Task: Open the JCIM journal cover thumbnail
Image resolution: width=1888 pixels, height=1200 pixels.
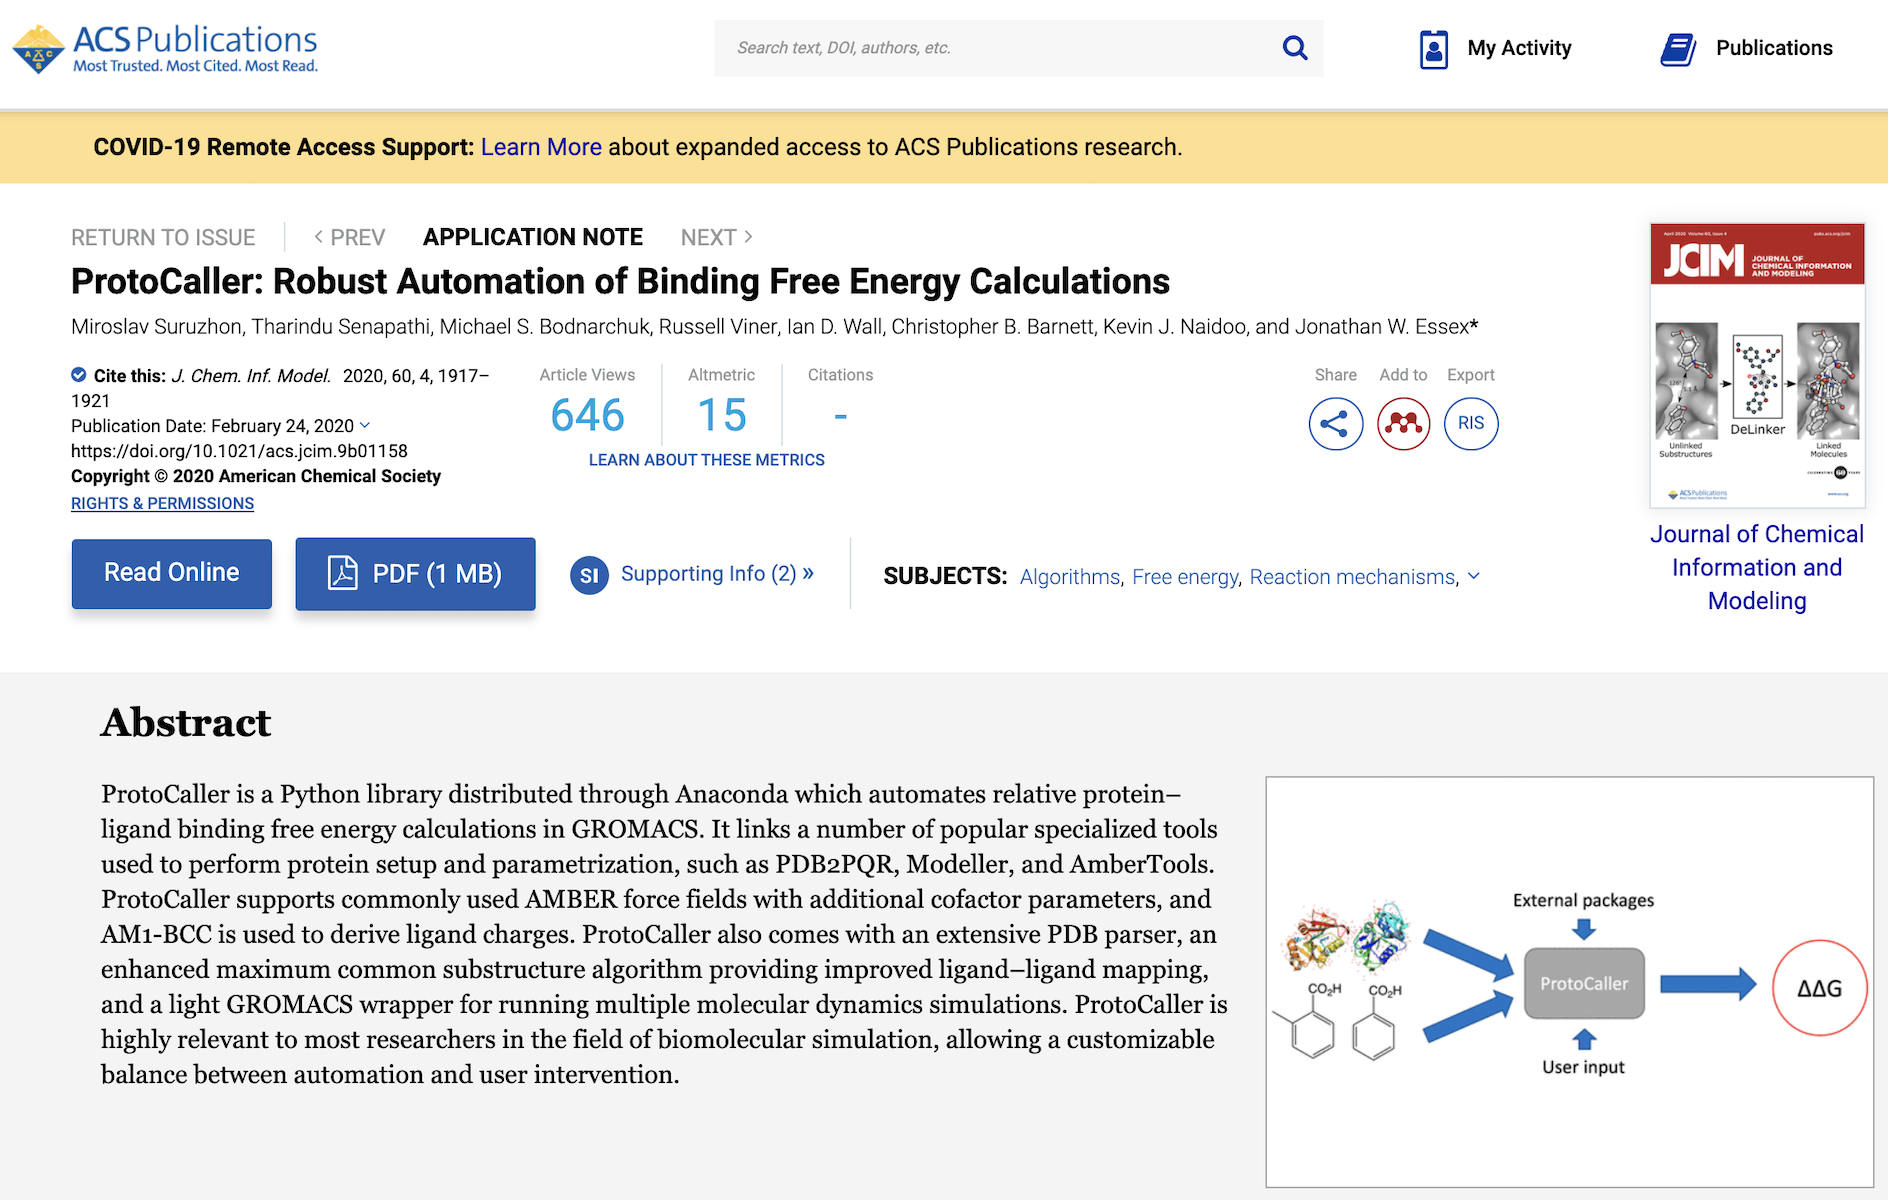Action: [1757, 365]
